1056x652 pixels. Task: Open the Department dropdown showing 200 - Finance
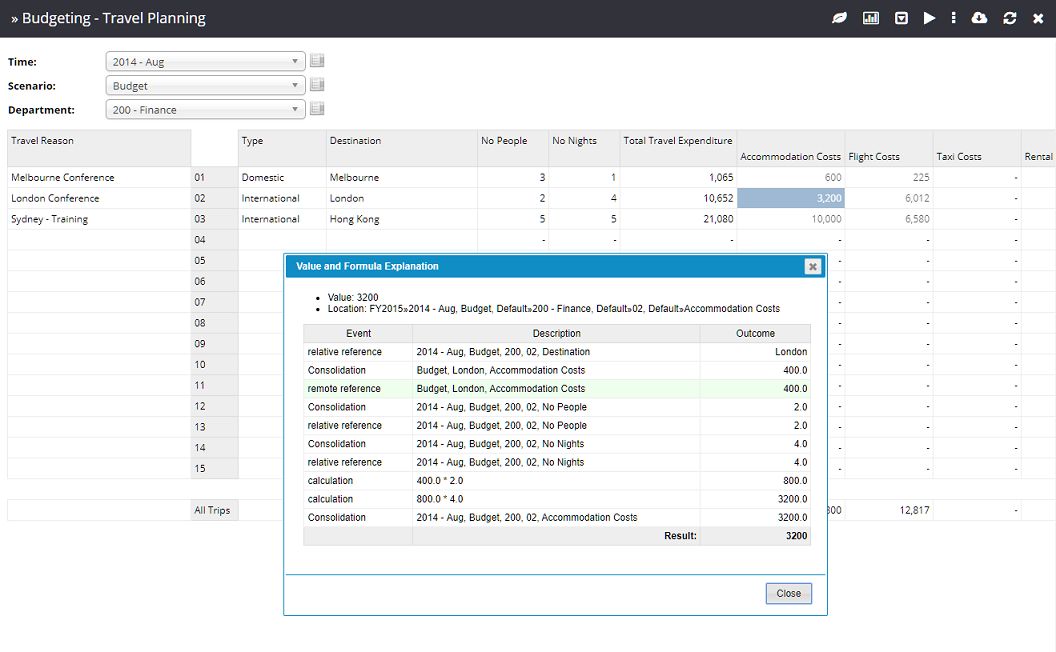205,109
